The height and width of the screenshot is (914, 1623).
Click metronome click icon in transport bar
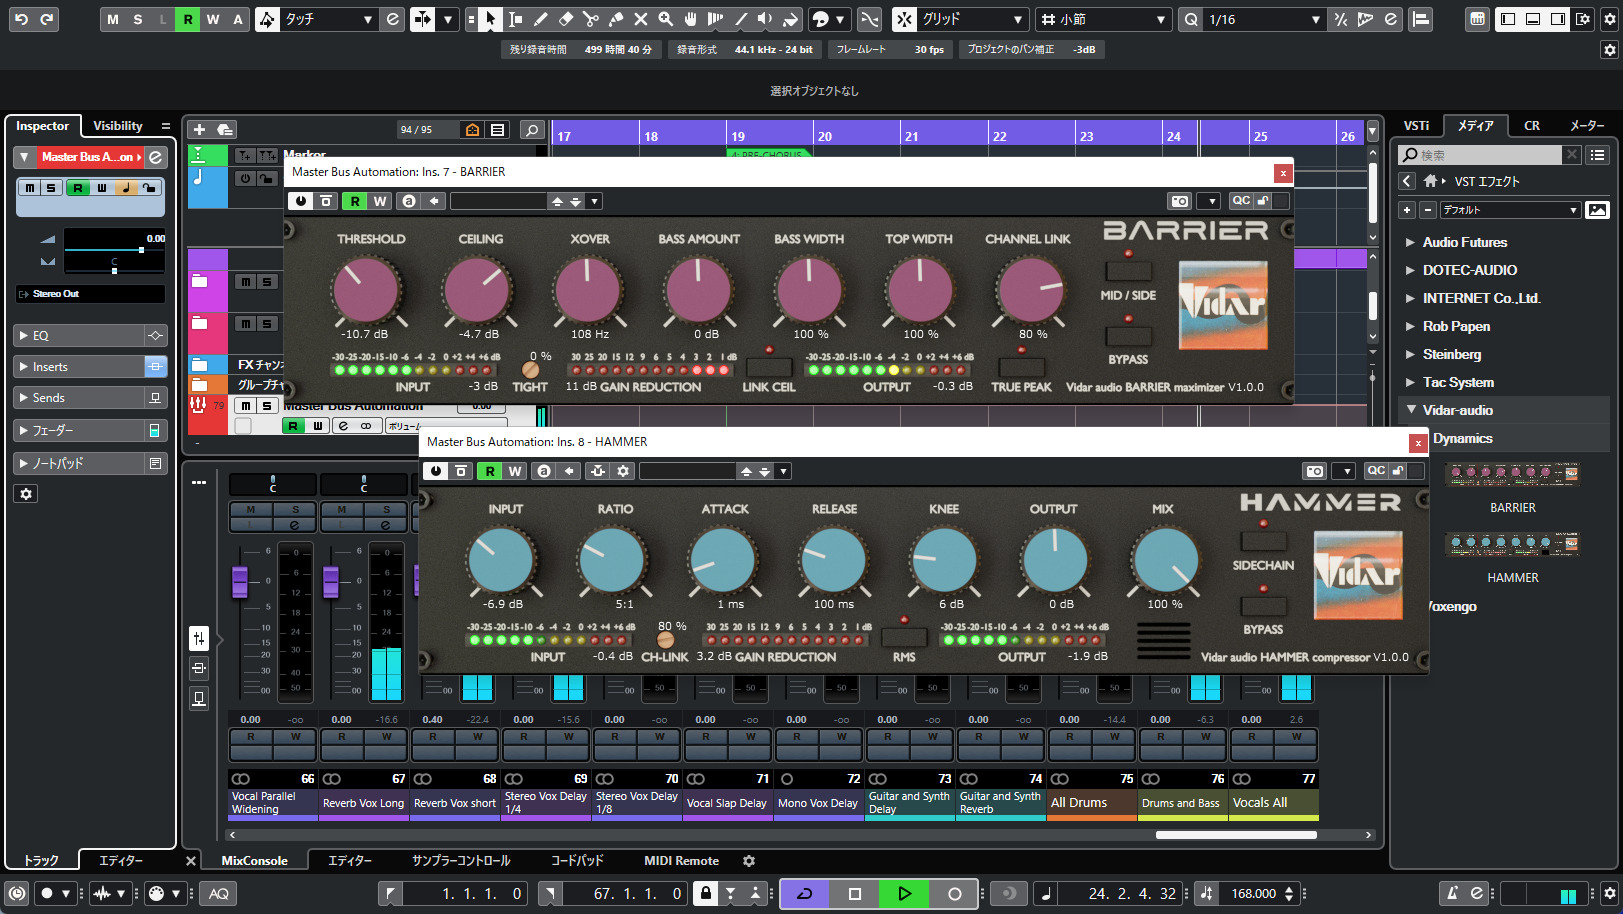[x=1454, y=893]
